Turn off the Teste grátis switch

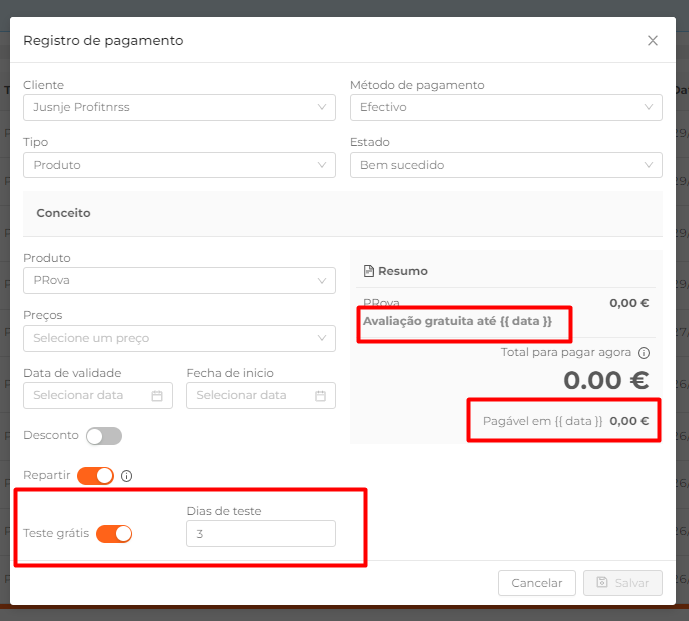[x=114, y=534]
